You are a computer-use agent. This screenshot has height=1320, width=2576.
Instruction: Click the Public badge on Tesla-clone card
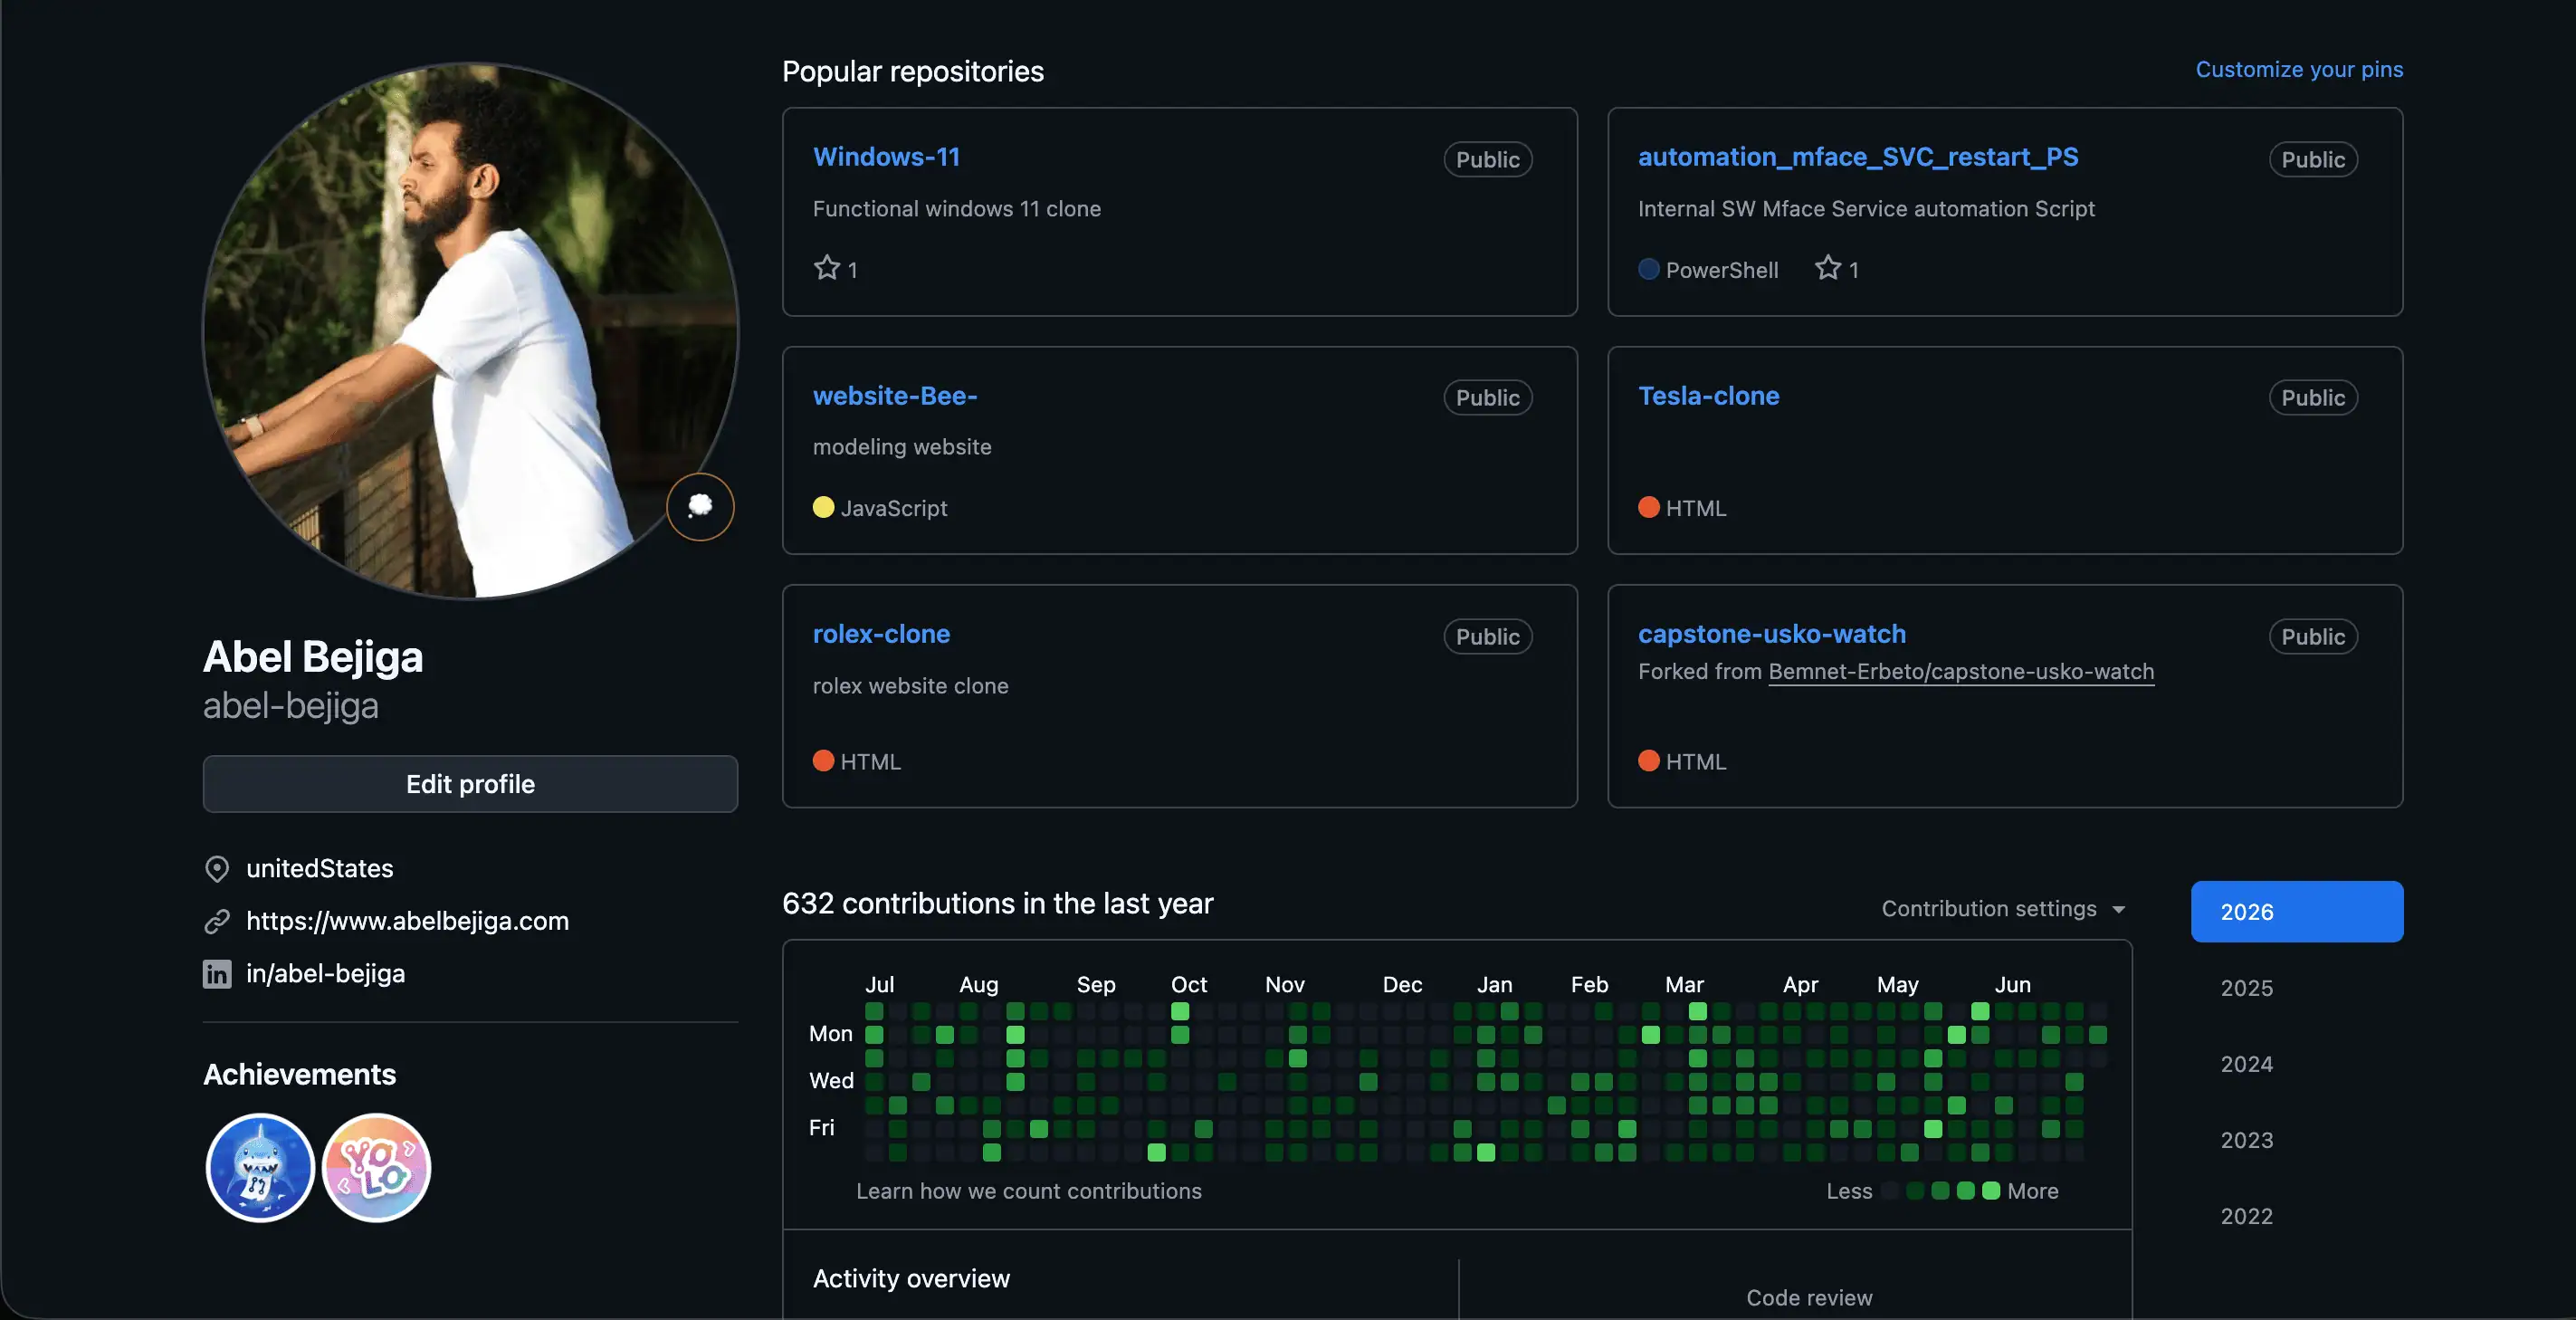pyautogui.click(x=2312, y=397)
